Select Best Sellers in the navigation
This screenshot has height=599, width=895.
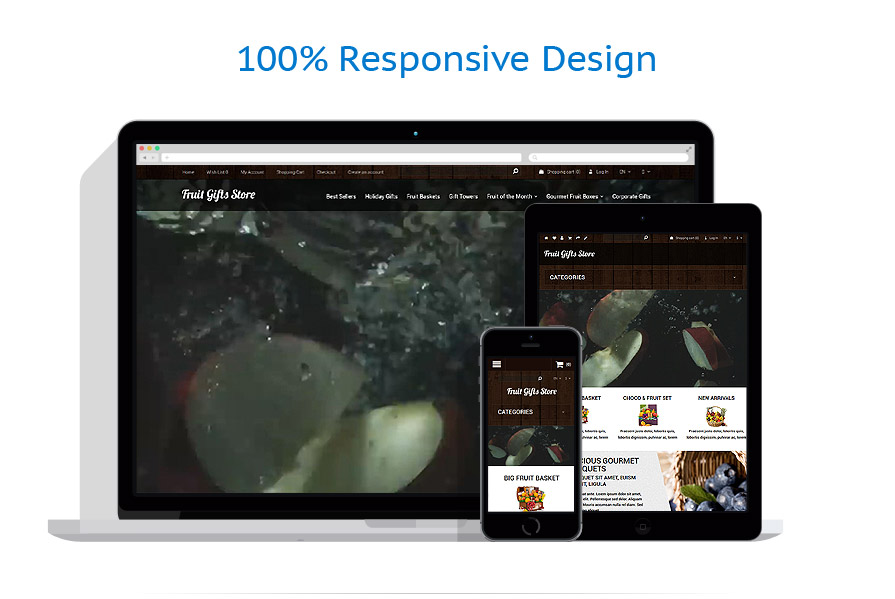(341, 197)
